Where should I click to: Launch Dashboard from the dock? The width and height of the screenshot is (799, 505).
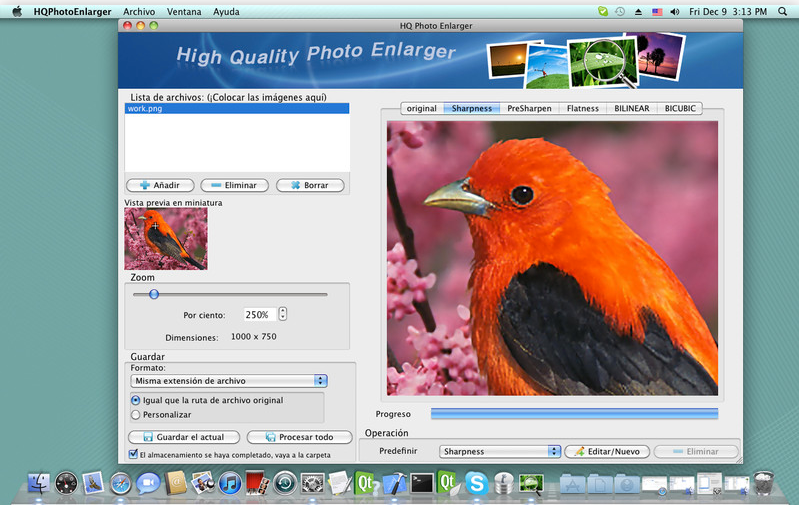(x=66, y=483)
